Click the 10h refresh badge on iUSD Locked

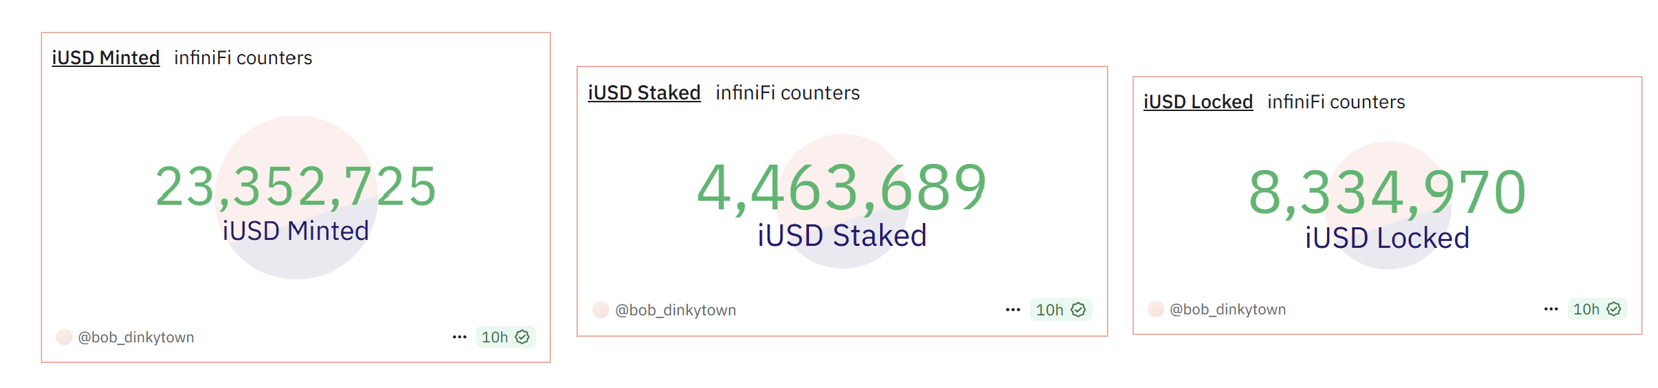(1597, 309)
